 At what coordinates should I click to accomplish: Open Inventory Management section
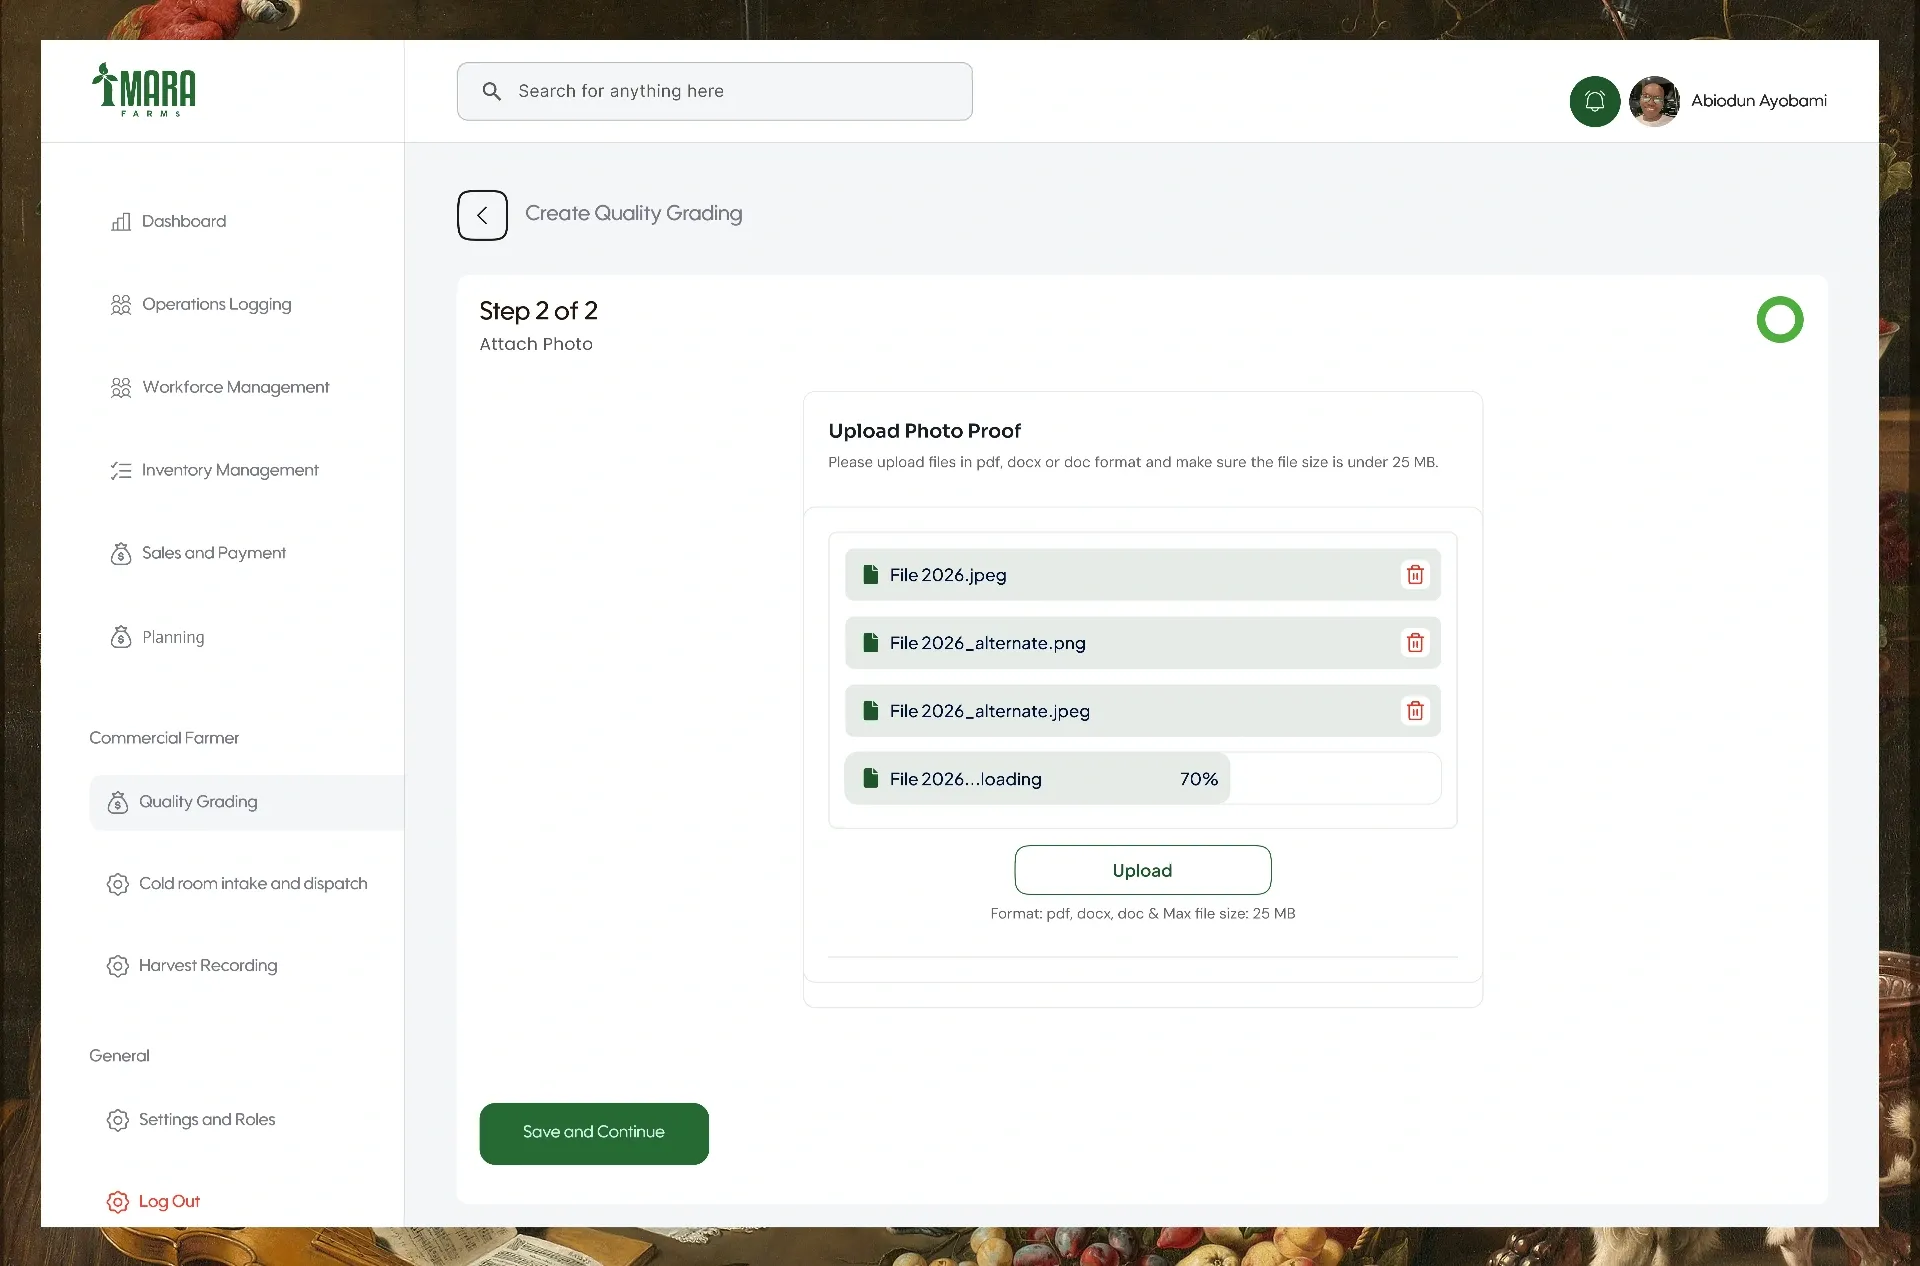tap(214, 470)
